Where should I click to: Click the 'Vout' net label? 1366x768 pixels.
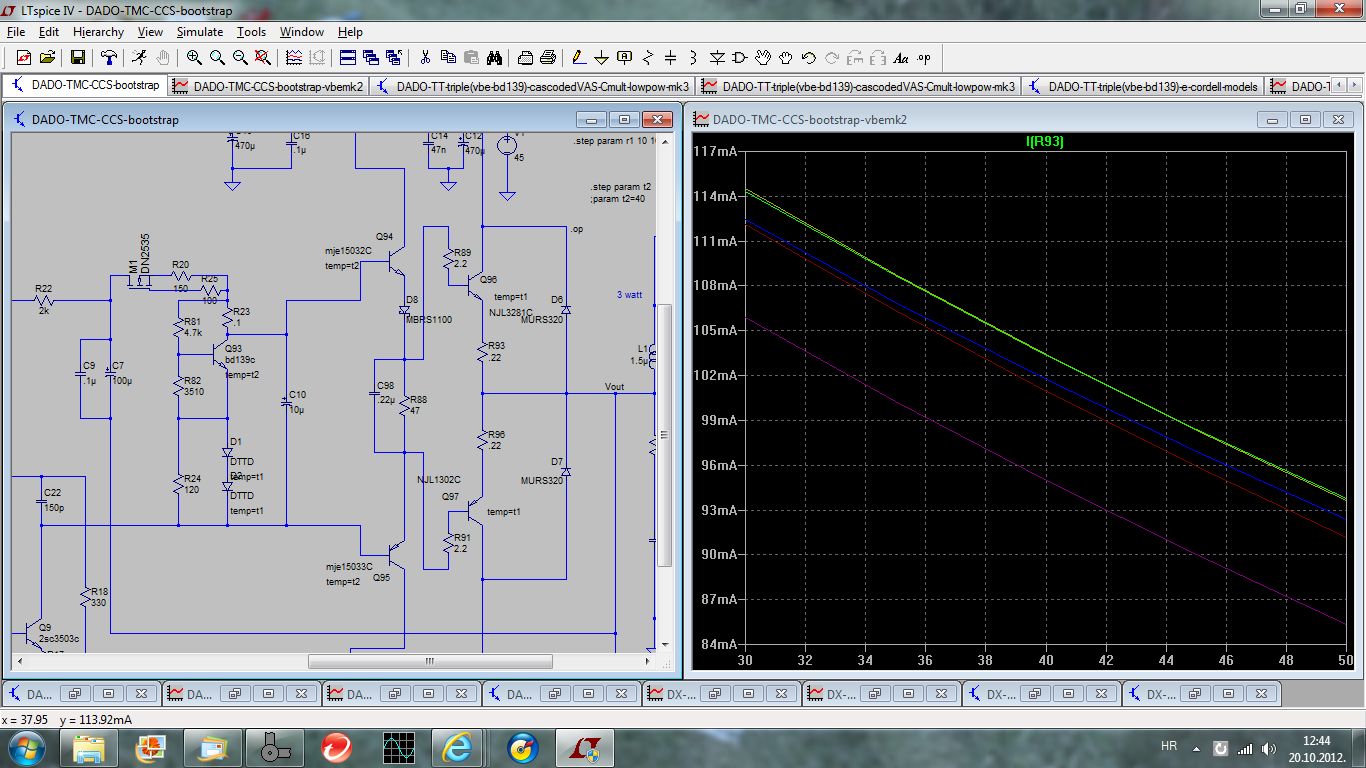tap(615, 386)
